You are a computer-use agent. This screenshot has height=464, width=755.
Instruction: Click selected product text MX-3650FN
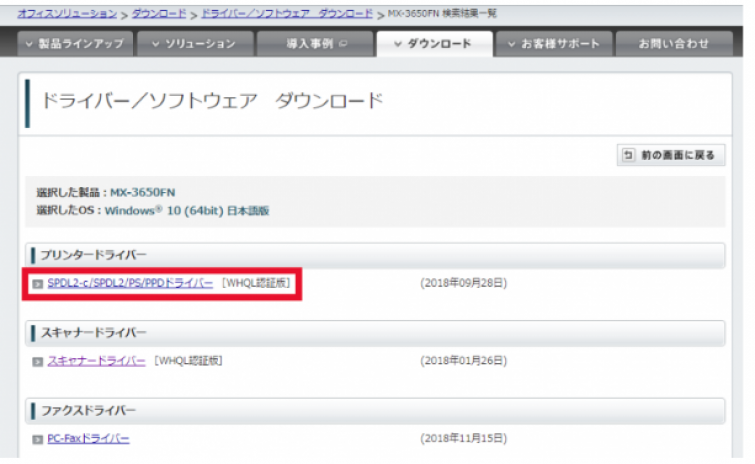coord(143,193)
